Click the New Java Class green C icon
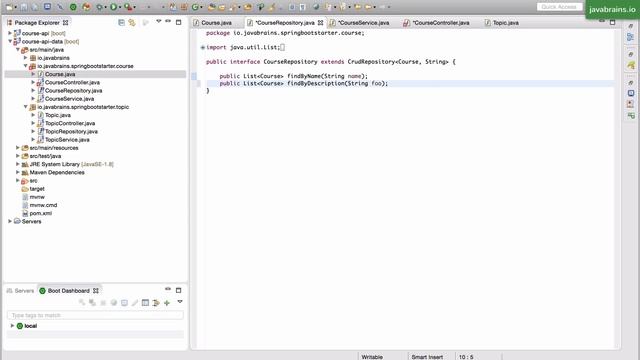Screen dimensions: 640x360 click(x=195, y=7)
